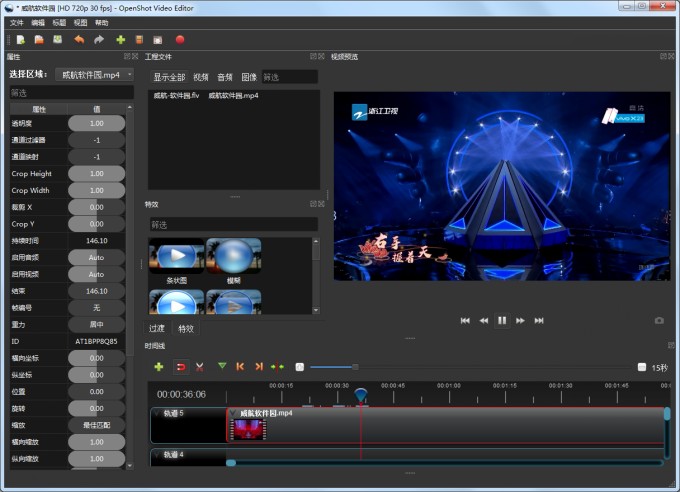This screenshot has width=680, height=492.
Task: Jump to previous marker icon
Action: pyautogui.click(x=240, y=367)
